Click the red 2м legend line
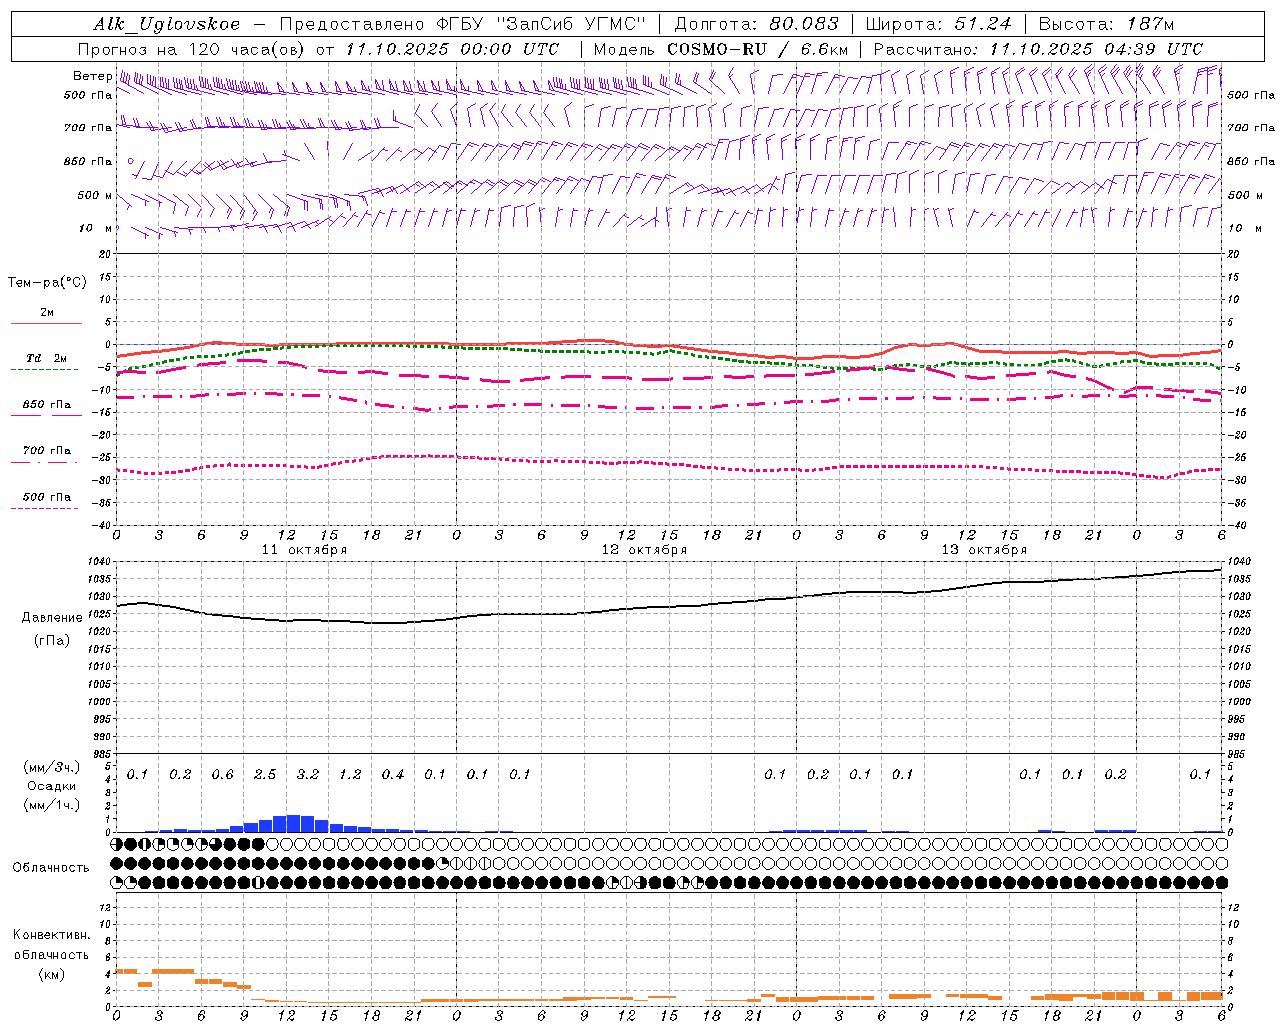The width and height of the screenshot is (1280, 1024). [x=46, y=323]
